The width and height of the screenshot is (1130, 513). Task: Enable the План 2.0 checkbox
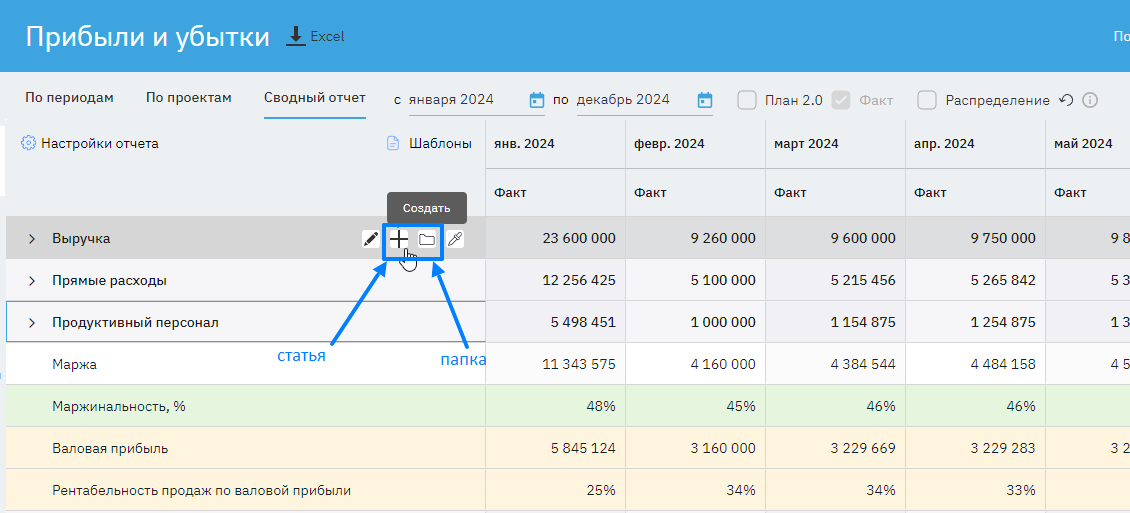pyautogui.click(x=747, y=100)
